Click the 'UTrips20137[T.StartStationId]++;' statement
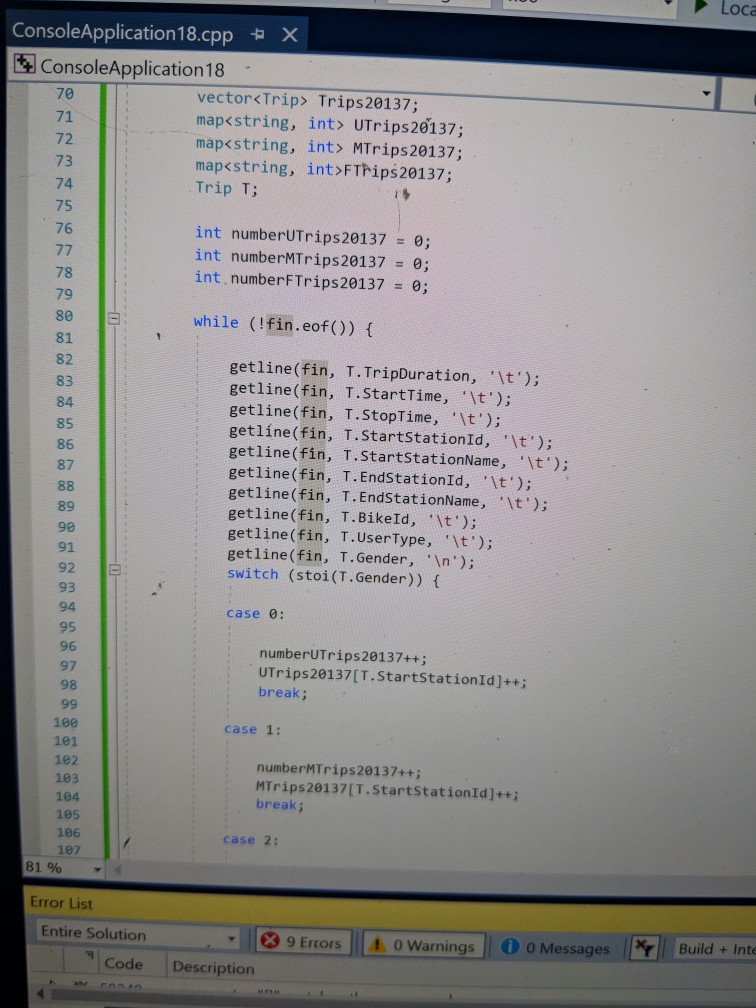 393,677
